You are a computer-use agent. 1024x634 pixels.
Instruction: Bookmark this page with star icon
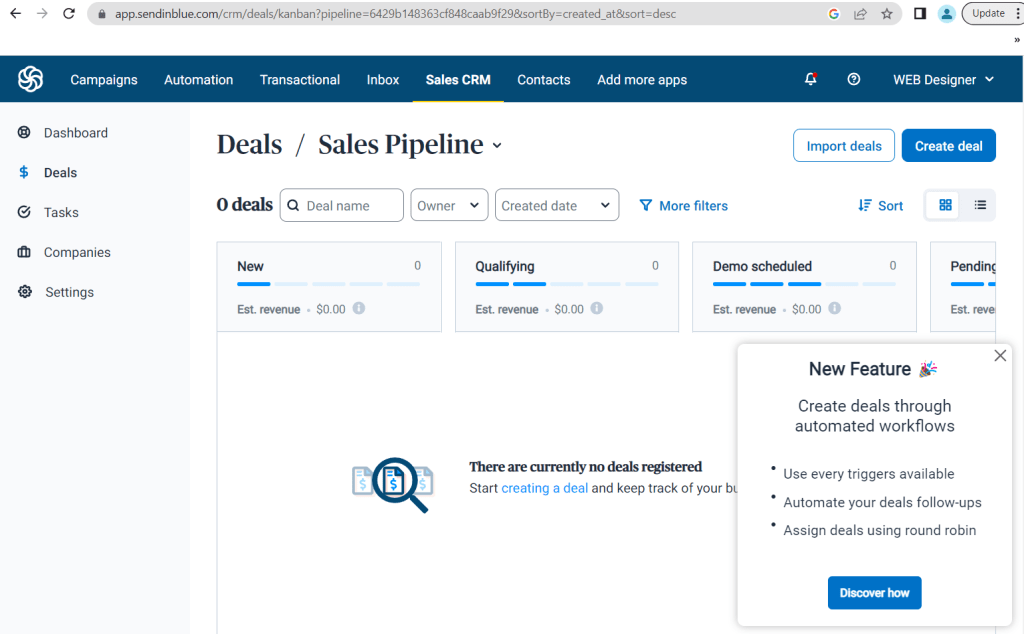tap(887, 14)
